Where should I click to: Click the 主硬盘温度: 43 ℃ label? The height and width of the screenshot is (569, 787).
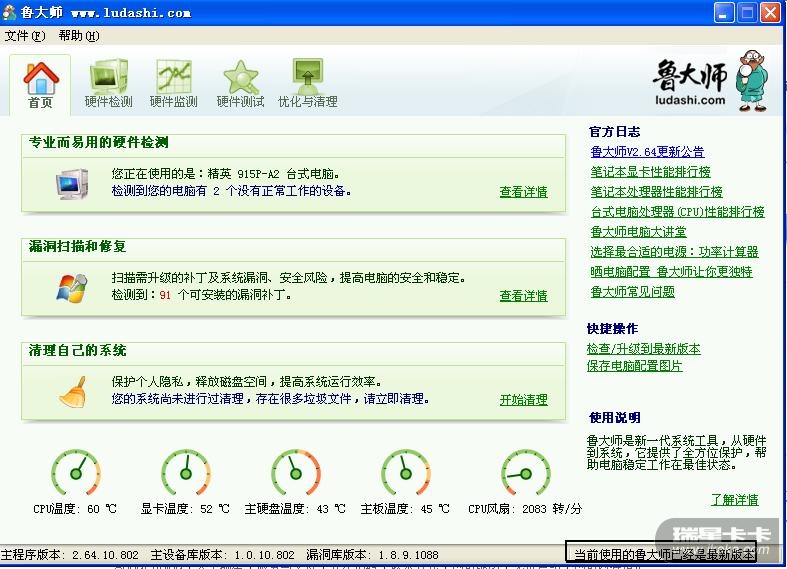pyautogui.click(x=295, y=509)
